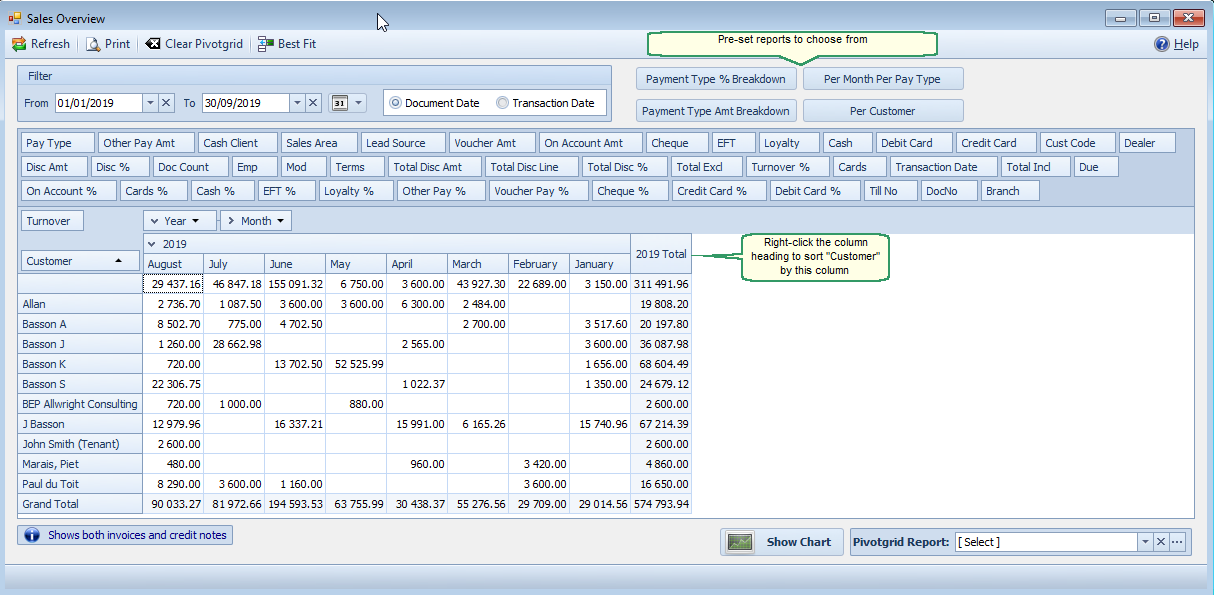This screenshot has width=1214, height=595.
Task: Click the Credit Card field
Action: tap(996, 143)
